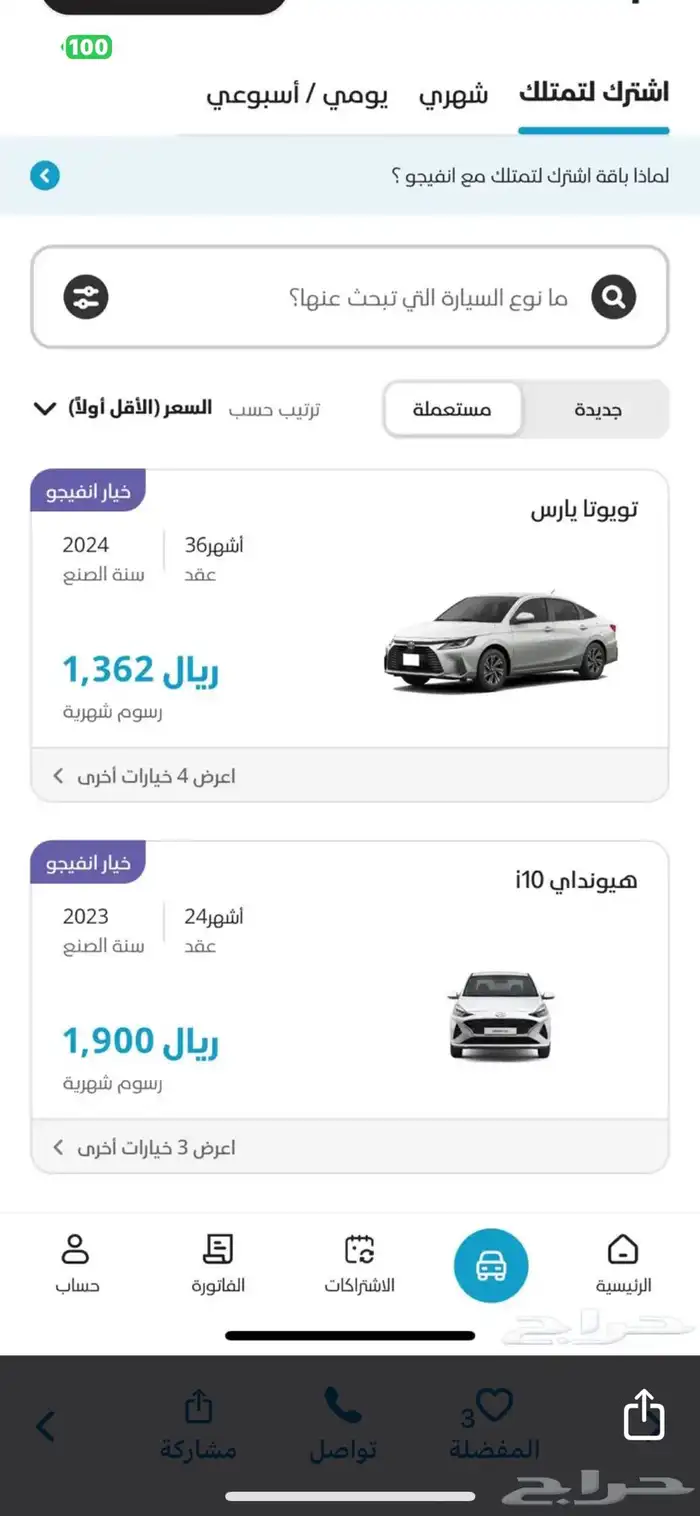
Task: Tap the Toyota Yaris car image
Action: click(501, 640)
